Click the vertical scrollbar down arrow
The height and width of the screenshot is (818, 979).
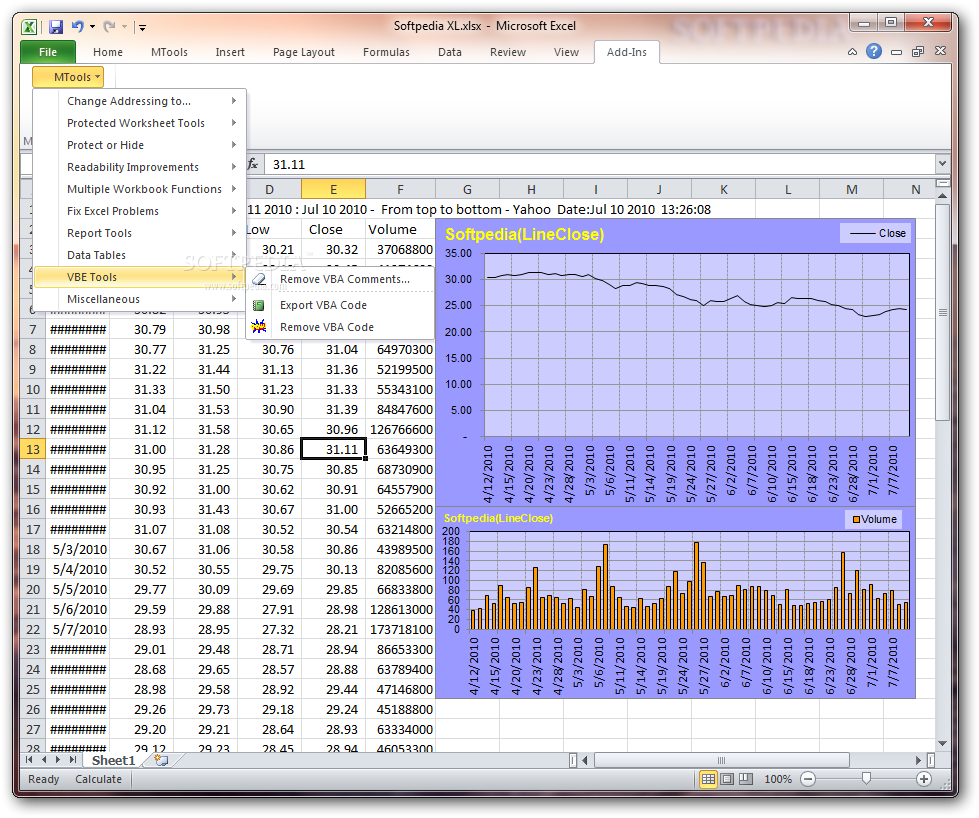point(943,744)
